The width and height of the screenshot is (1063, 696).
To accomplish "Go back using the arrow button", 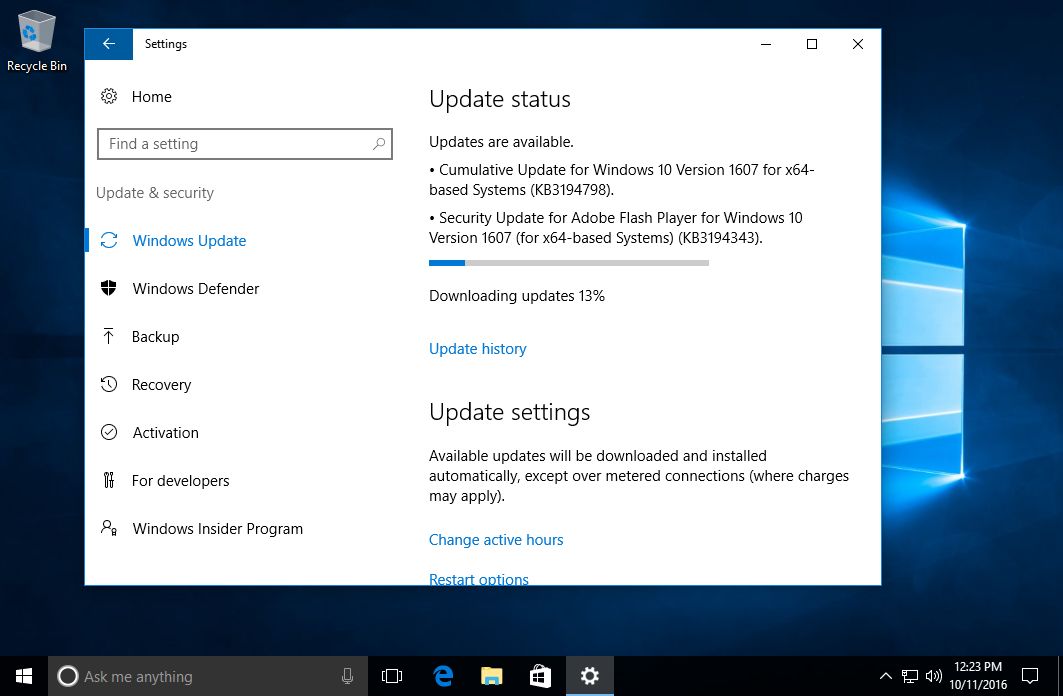I will (x=108, y=44).
